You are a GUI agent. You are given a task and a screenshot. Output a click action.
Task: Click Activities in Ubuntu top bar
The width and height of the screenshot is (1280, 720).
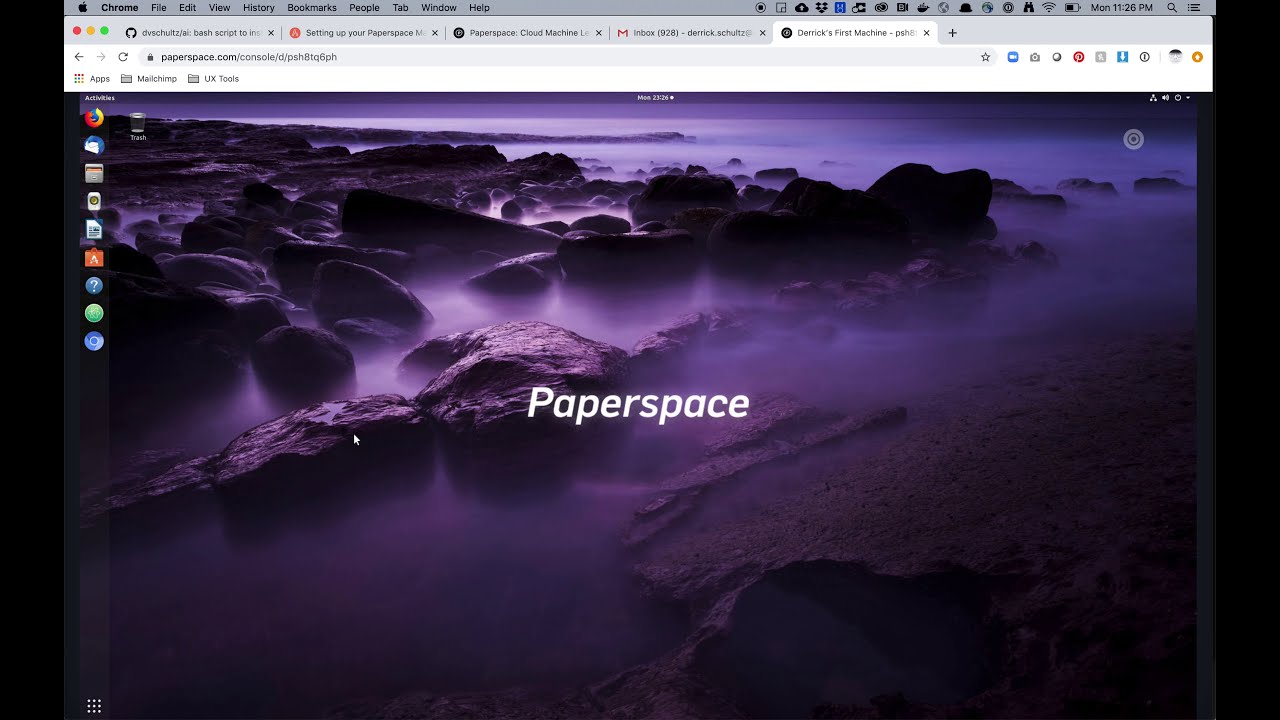click(100, 98)
